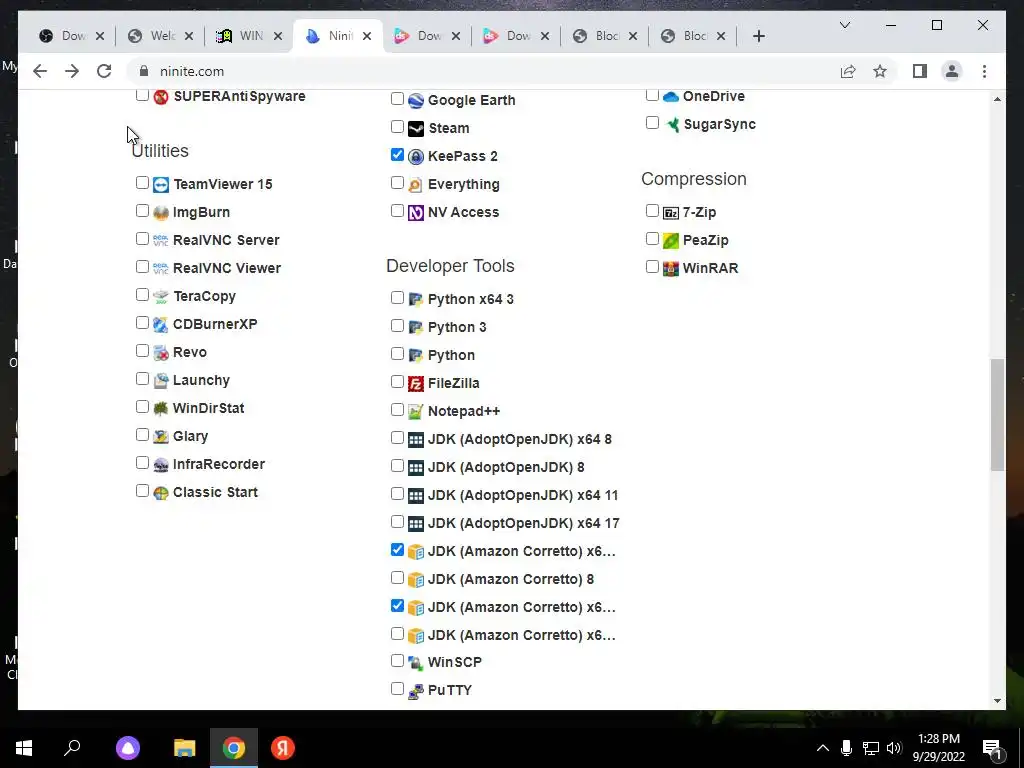The width and height of the screenshot is (1024, 768).
Task: Click the Revo uninstaller icon
Action: pos(161,353)
